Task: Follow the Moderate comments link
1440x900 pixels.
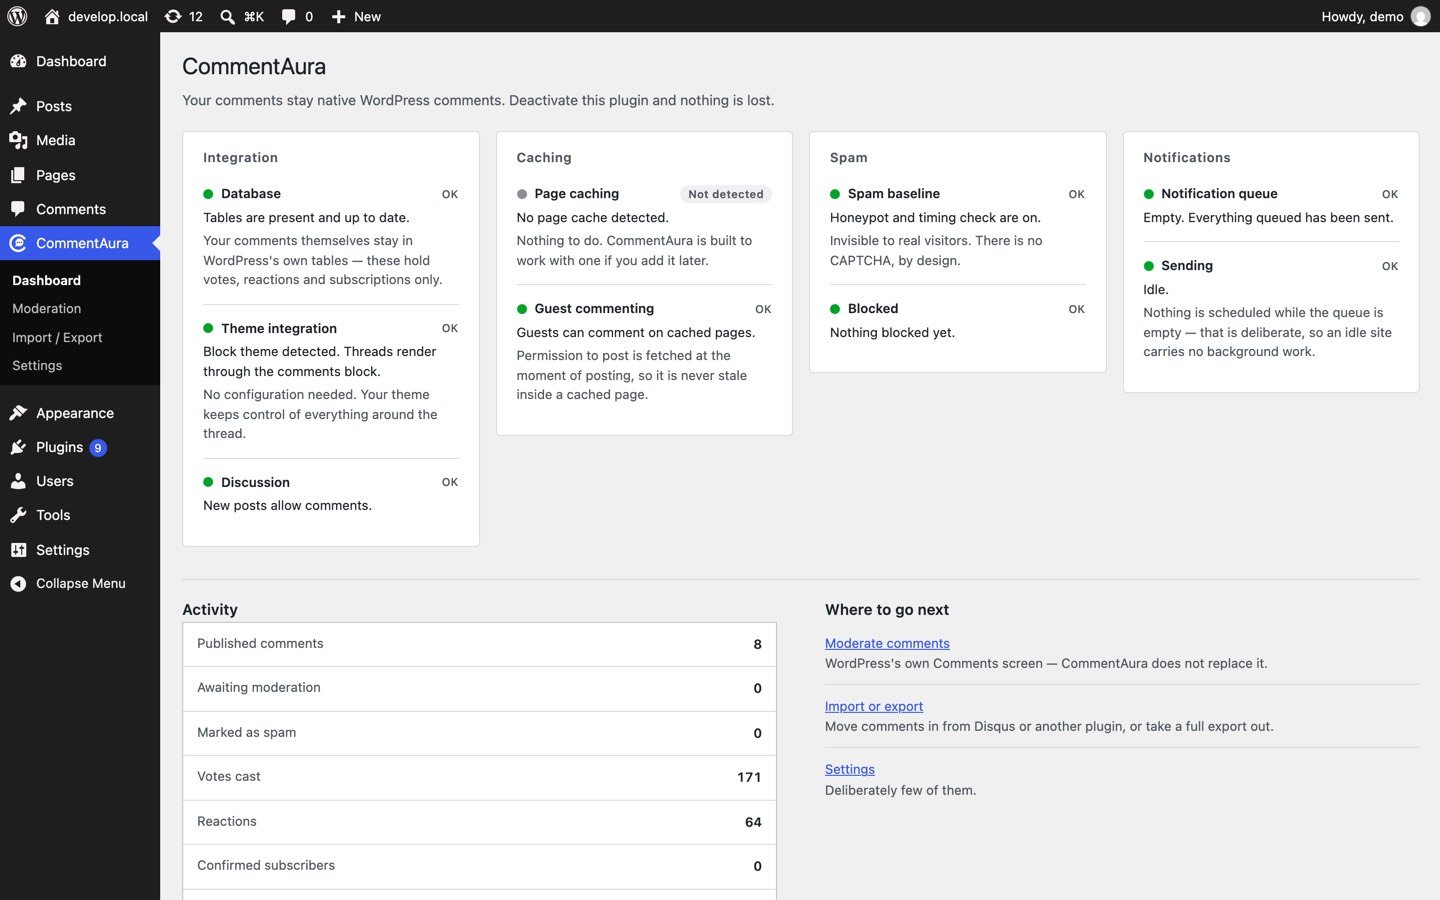Action: [887, 643]
